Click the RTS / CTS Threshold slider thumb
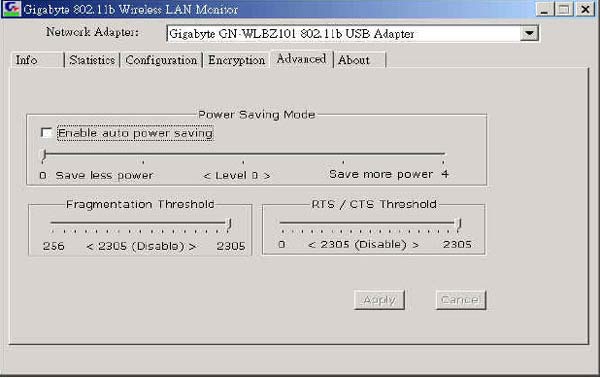 [458, 224]
